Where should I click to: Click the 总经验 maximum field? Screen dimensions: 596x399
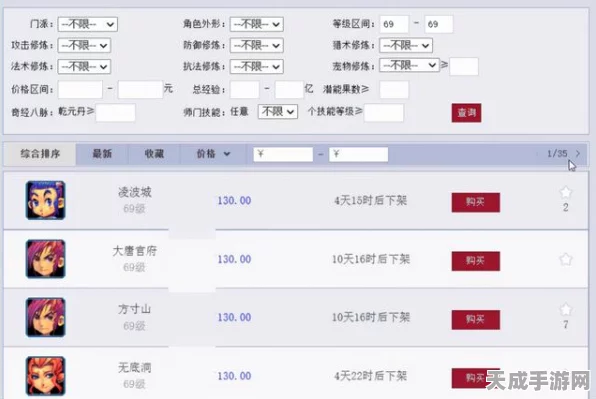click(289, 90)
